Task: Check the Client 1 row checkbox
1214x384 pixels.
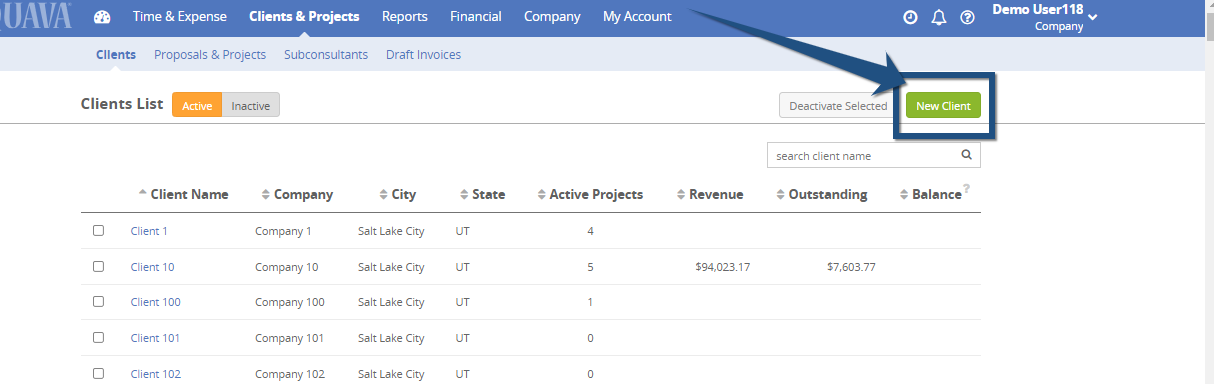Action: [x=98, y=230]
